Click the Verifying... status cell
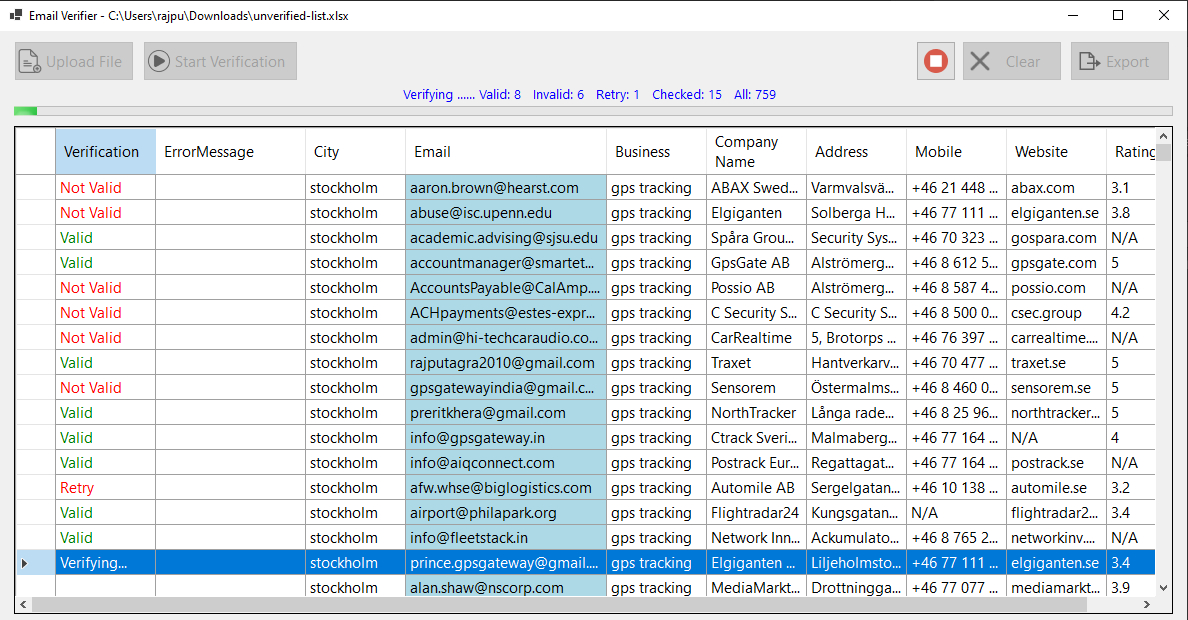 [x=105, y=563]
